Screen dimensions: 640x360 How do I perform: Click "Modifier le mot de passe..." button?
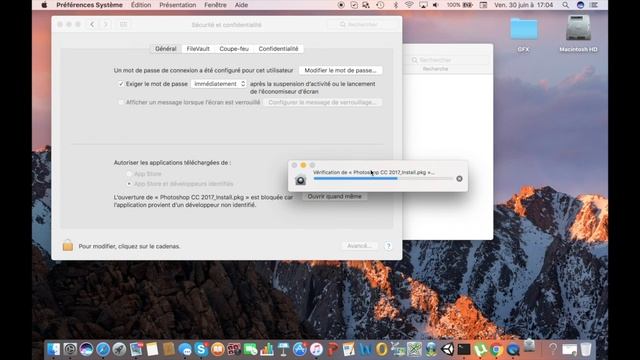[x=340, y=70]
